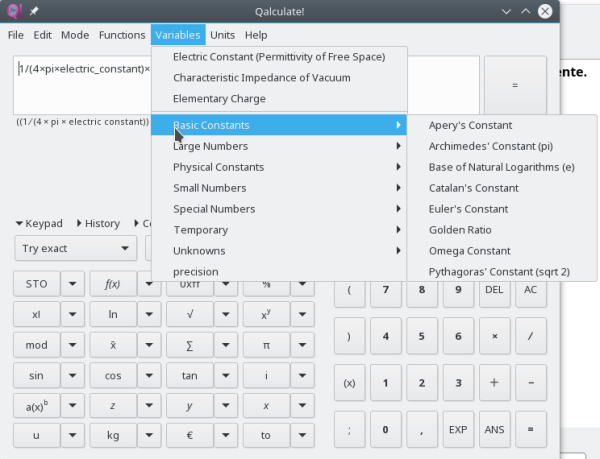The width and height of the screenshot is (600, 459).
Task: Click the f(x) function button
Action: [113, 283]
